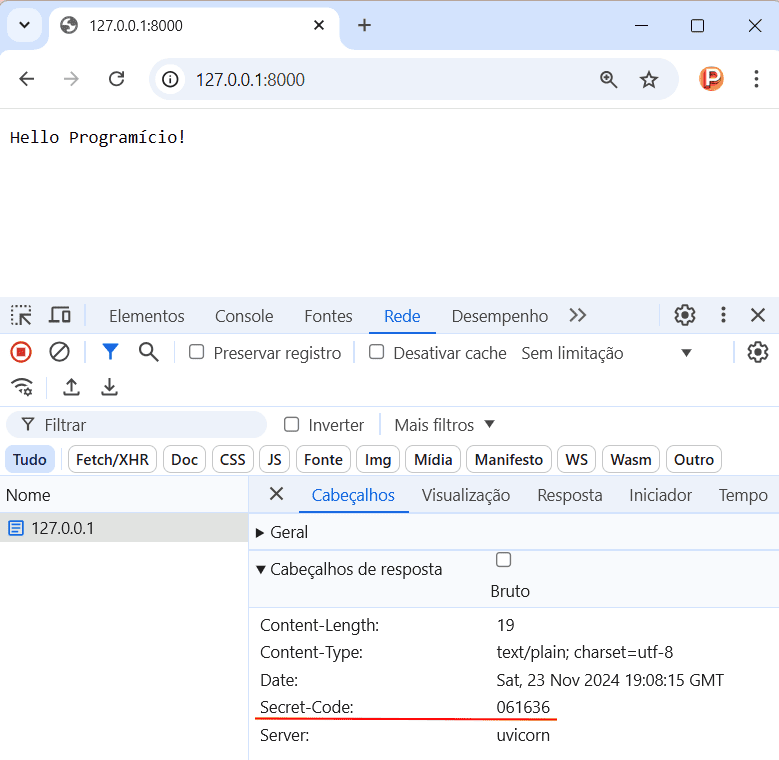Open the zoom magnifier in address bar
This screenshot has width=779, height=760.
[608, 79]
